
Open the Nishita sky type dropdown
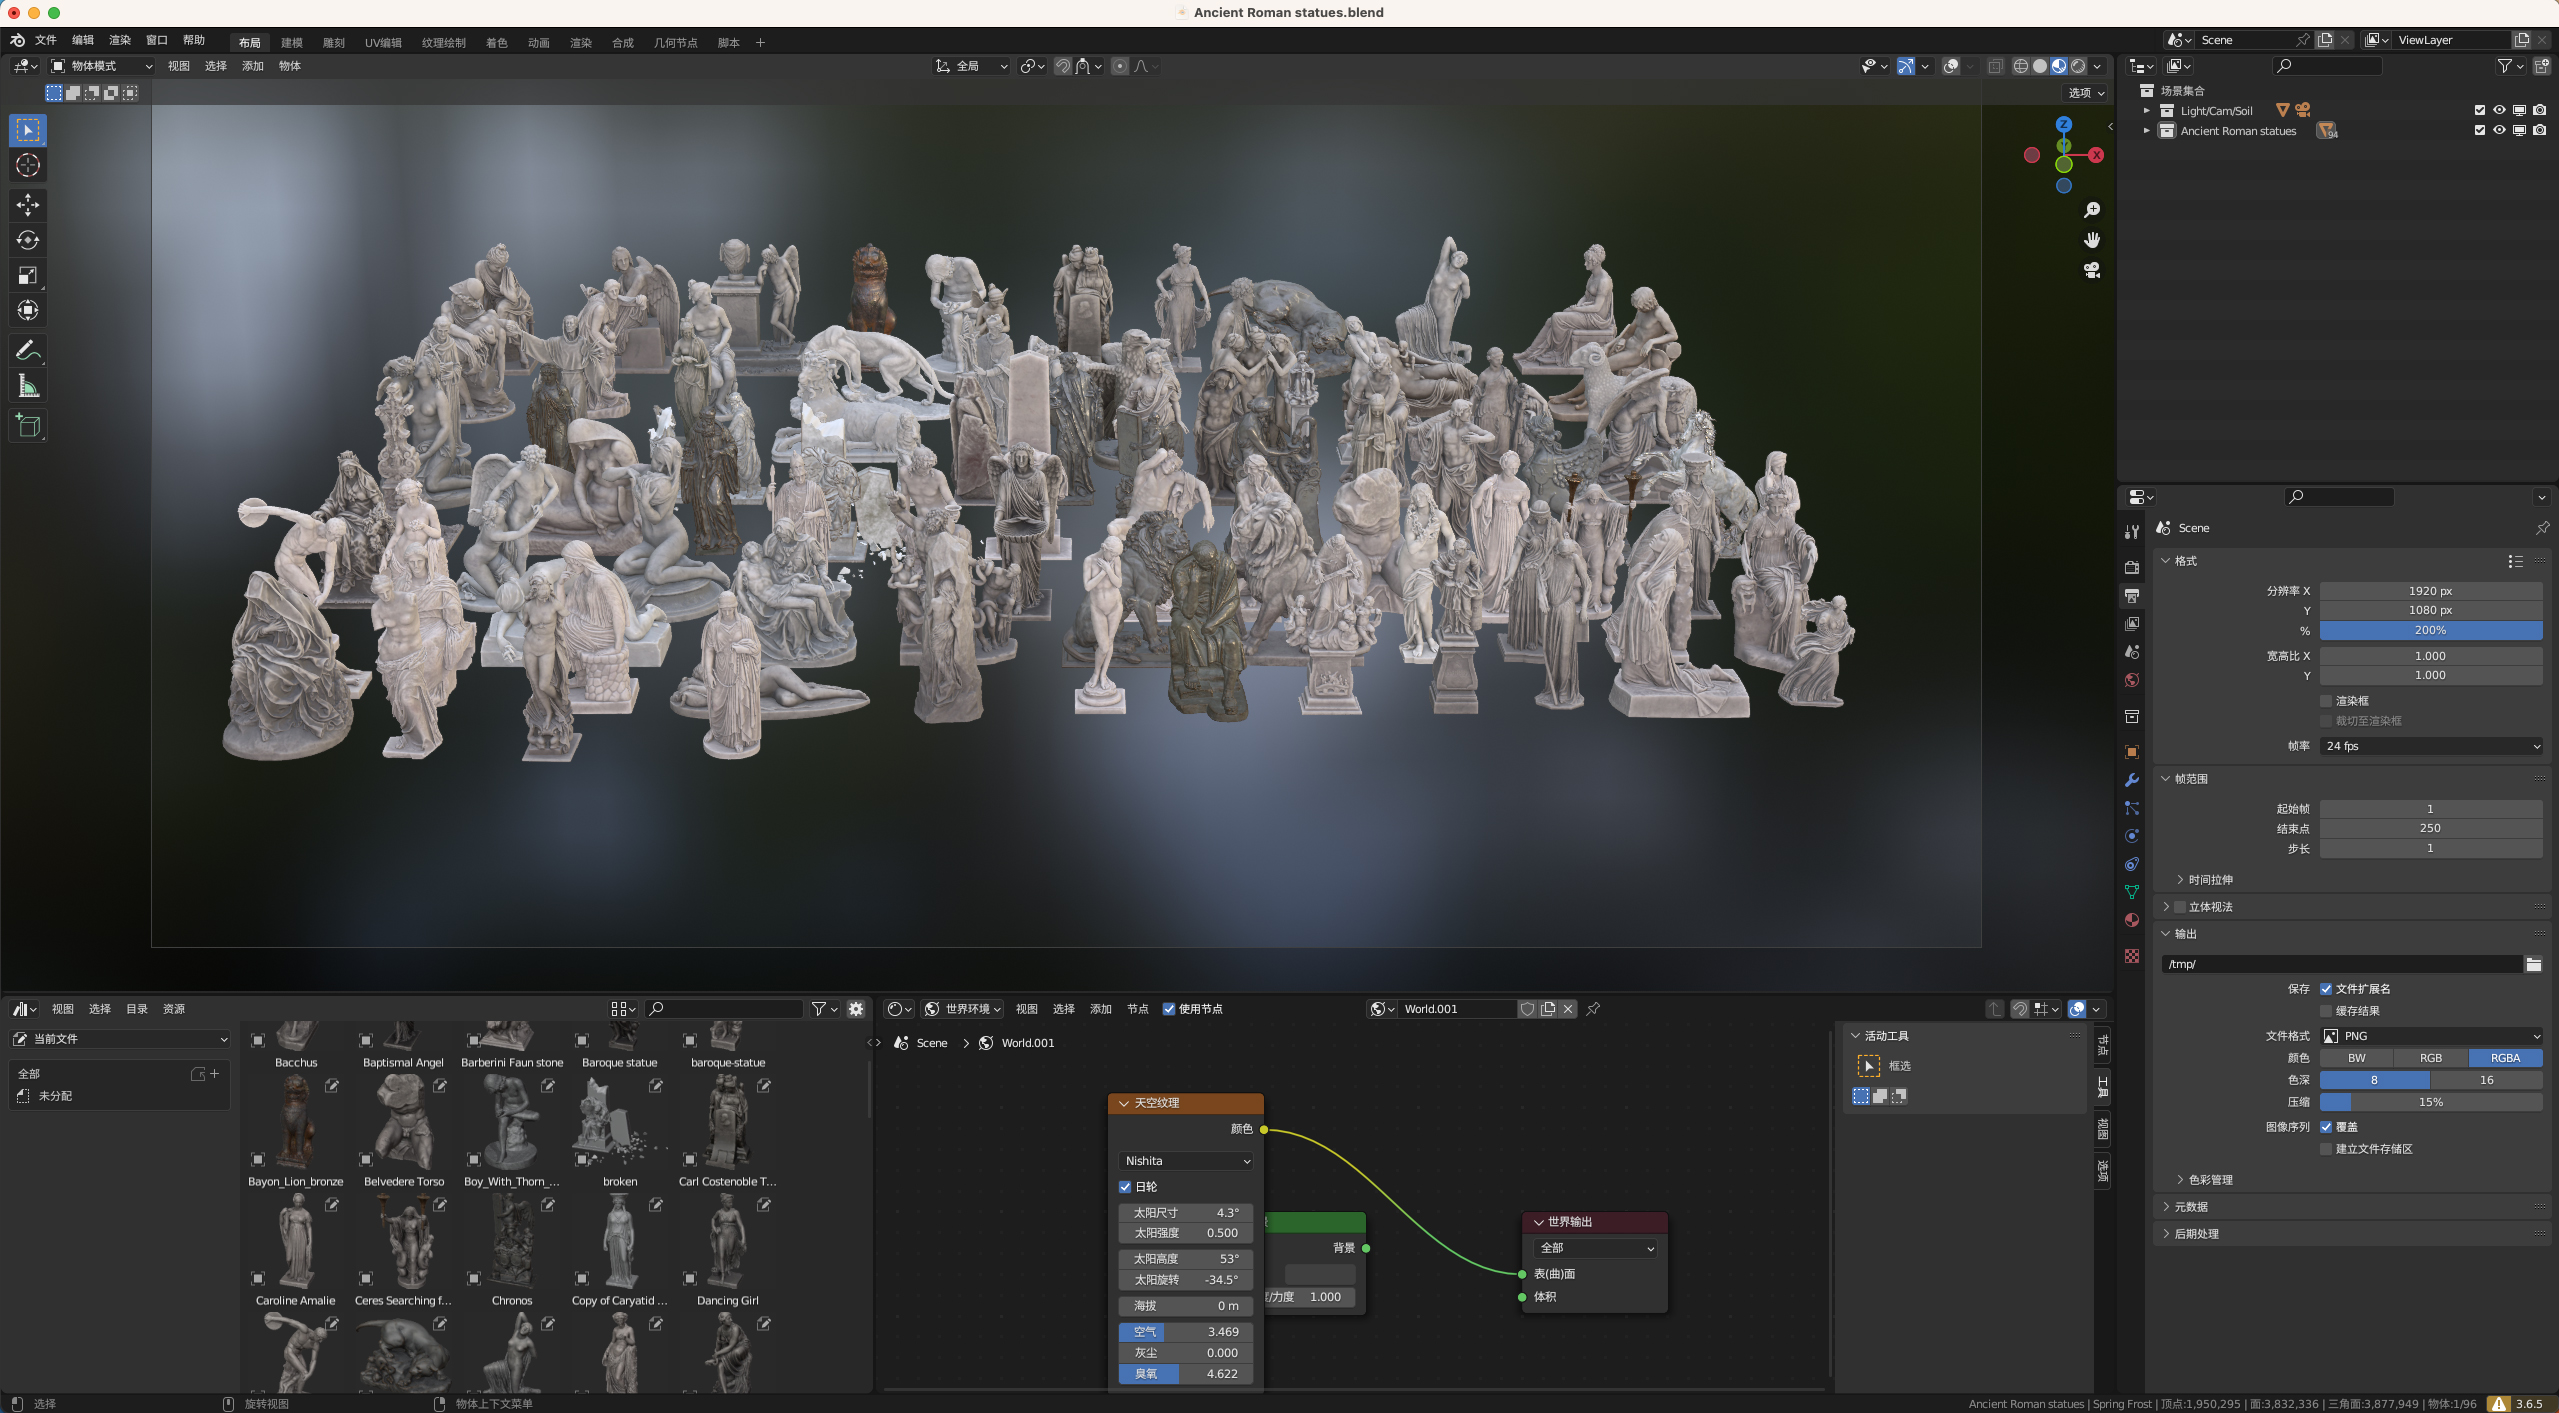(x=1185, y=1160)
